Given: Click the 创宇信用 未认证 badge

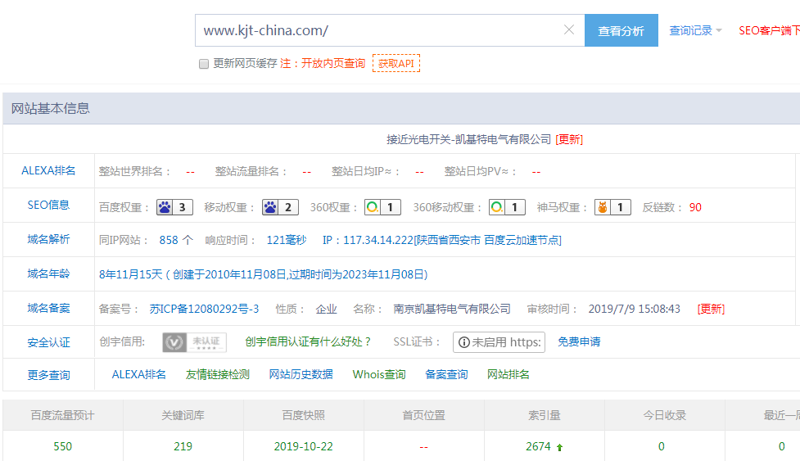Looking at the screenshot, I should point(194,342).
